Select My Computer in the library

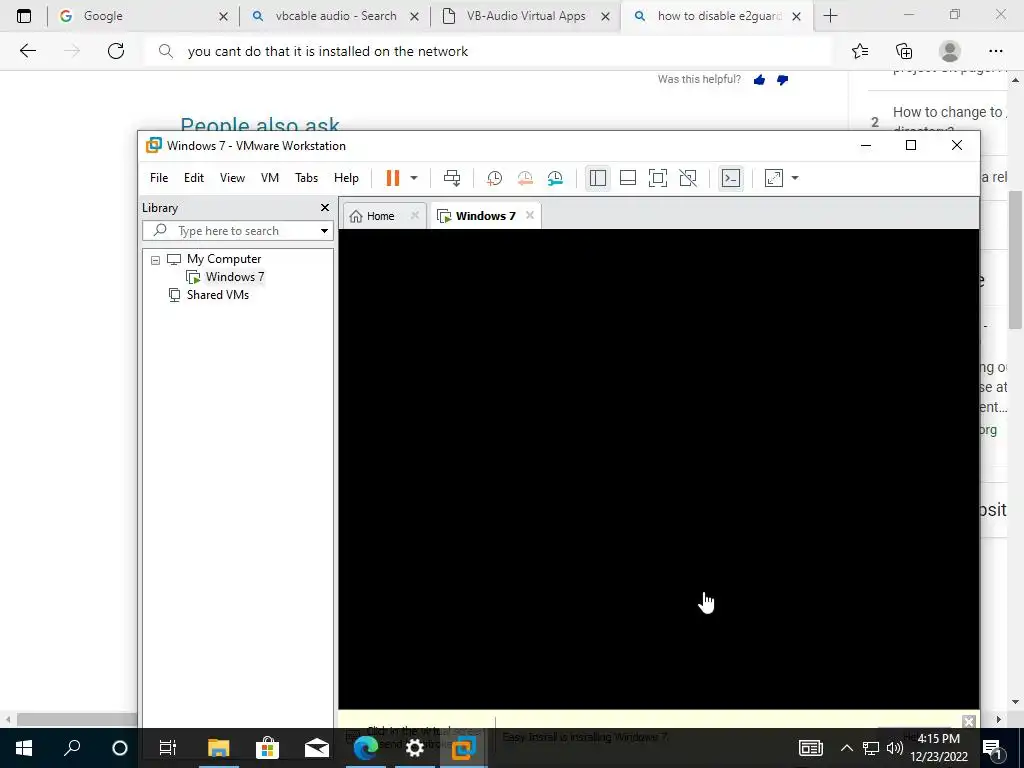tap(223, 259)
